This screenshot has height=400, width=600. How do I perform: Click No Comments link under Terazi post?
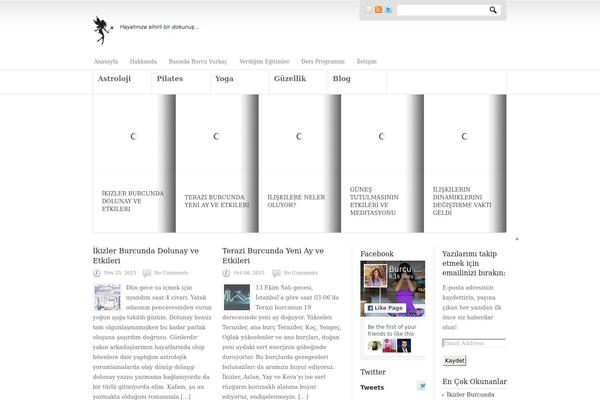coord(300,273)
